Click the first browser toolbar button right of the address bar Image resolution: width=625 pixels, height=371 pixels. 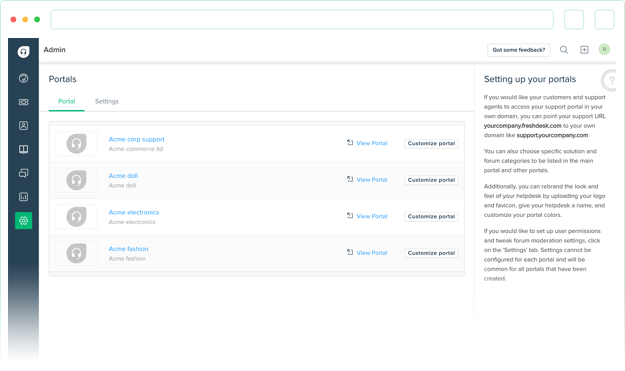[574, 20]
